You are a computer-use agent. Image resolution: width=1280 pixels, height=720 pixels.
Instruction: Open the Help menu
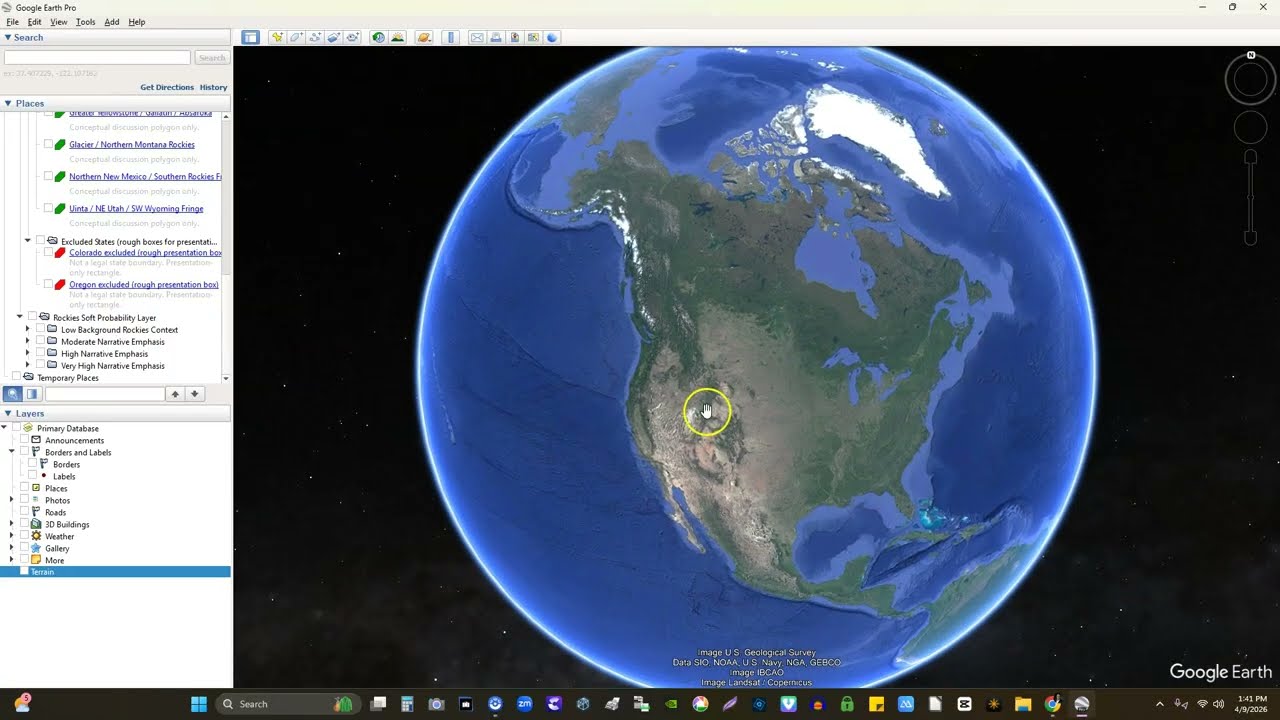coord(137,22)
